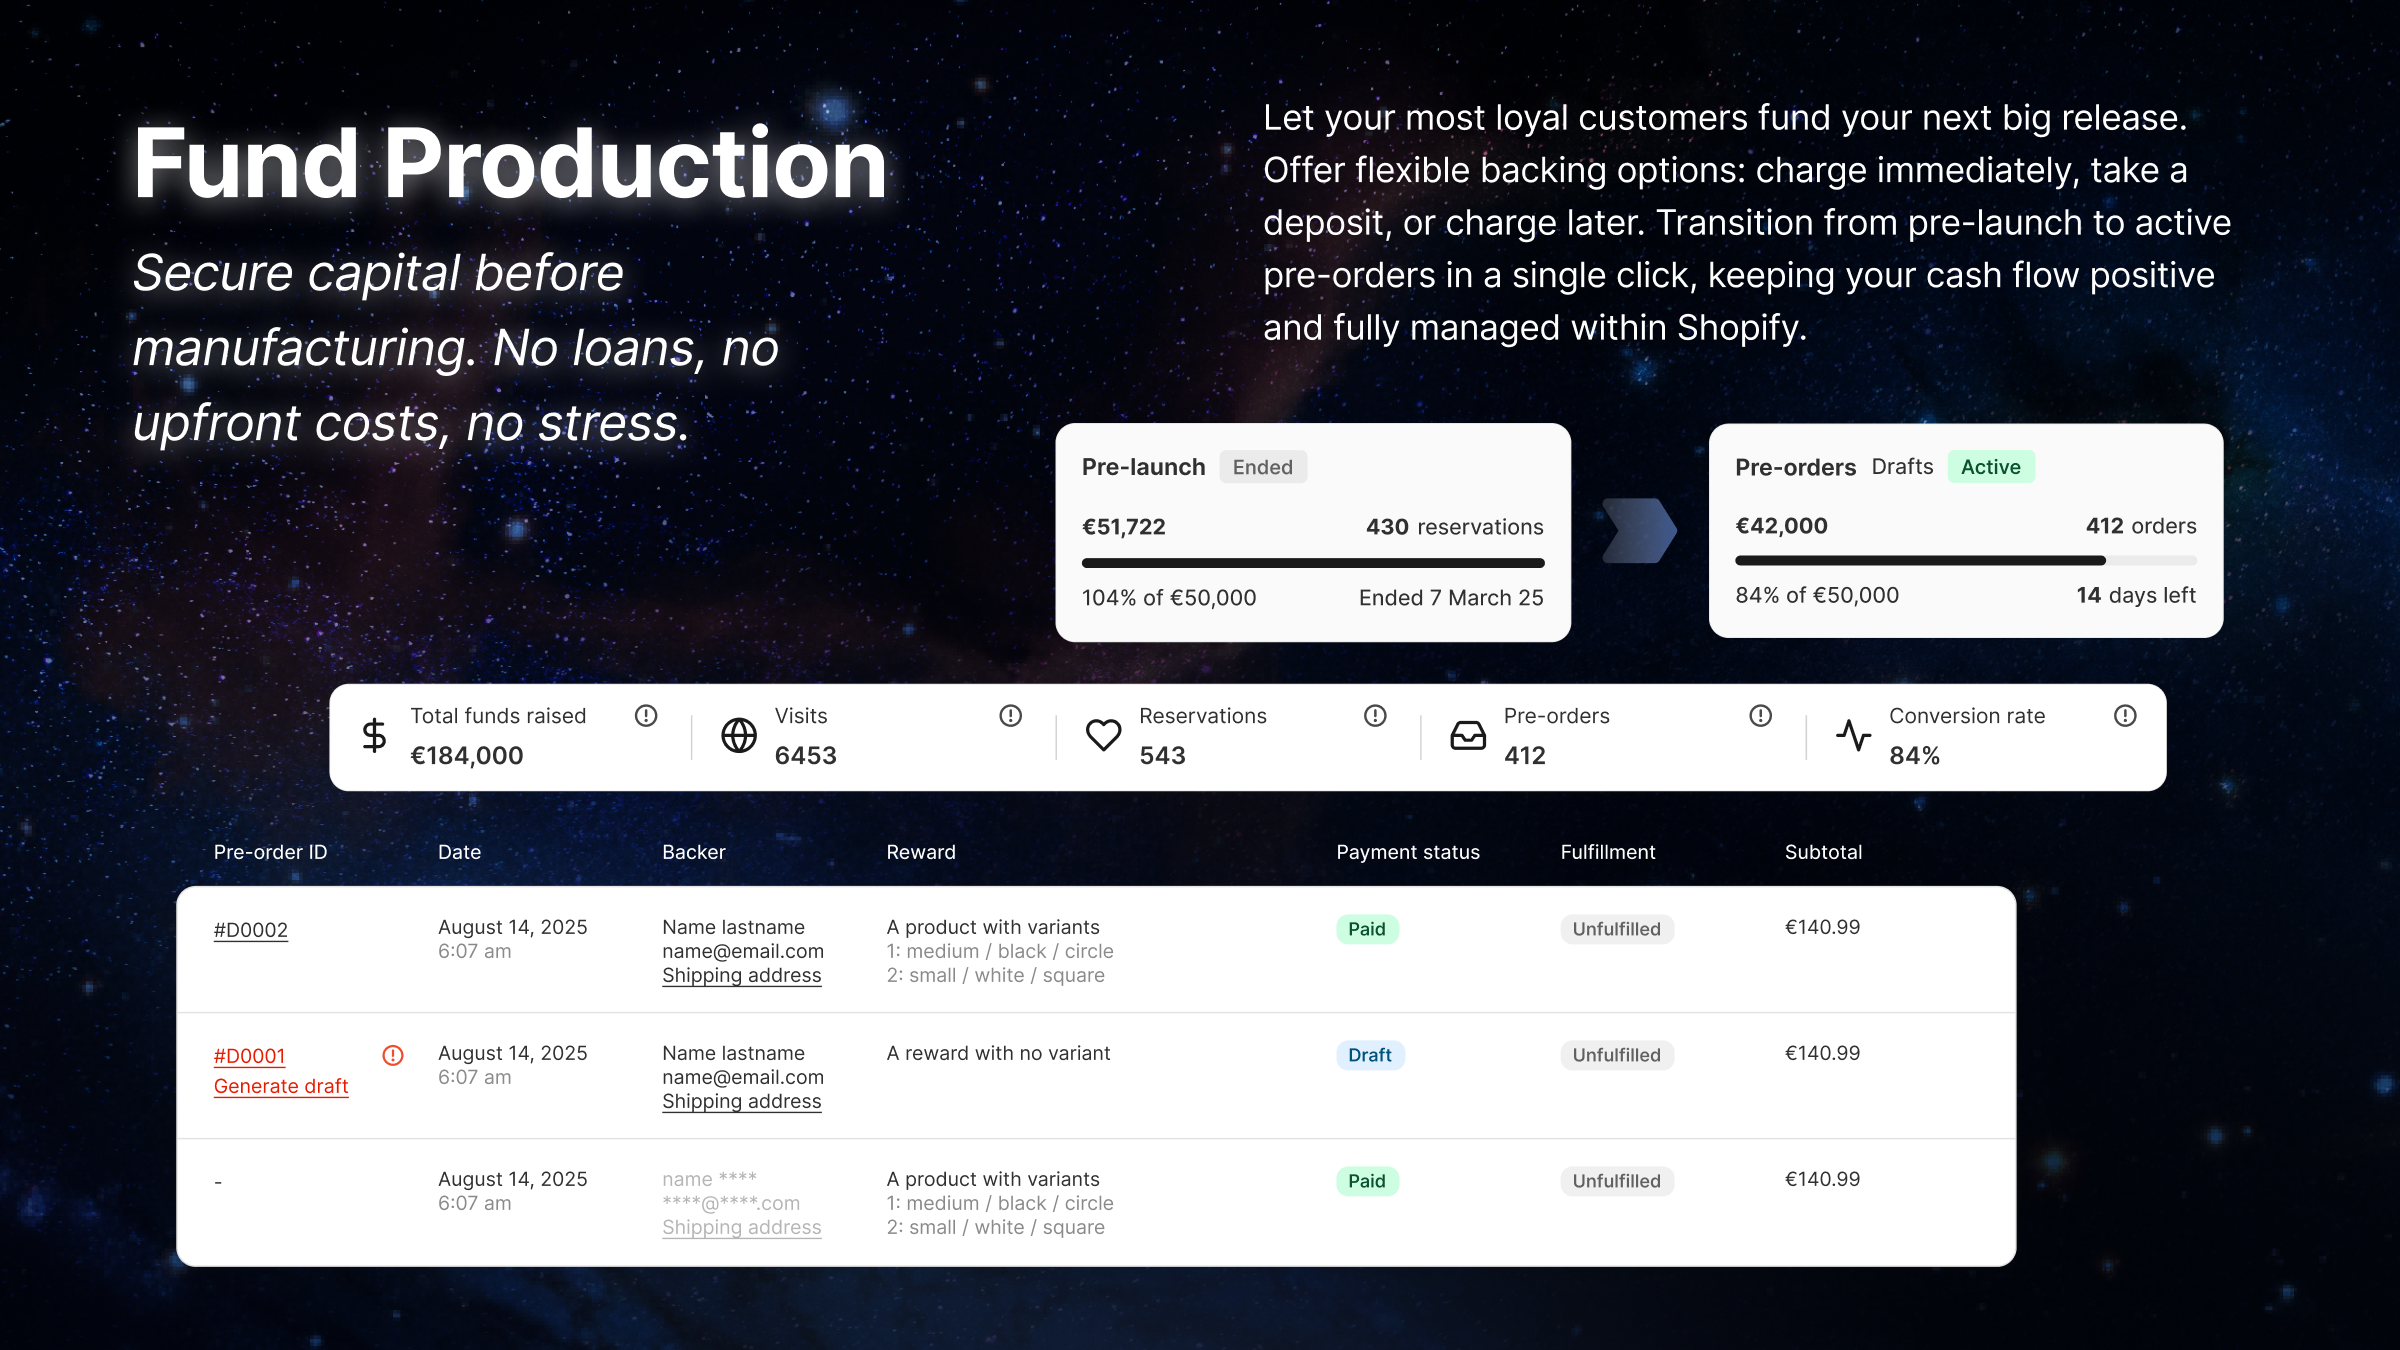This screenshot has width=2400, height=1350.
Task: Switch to the Drafts view on Pre-orders card
Action: (1901, 466)
